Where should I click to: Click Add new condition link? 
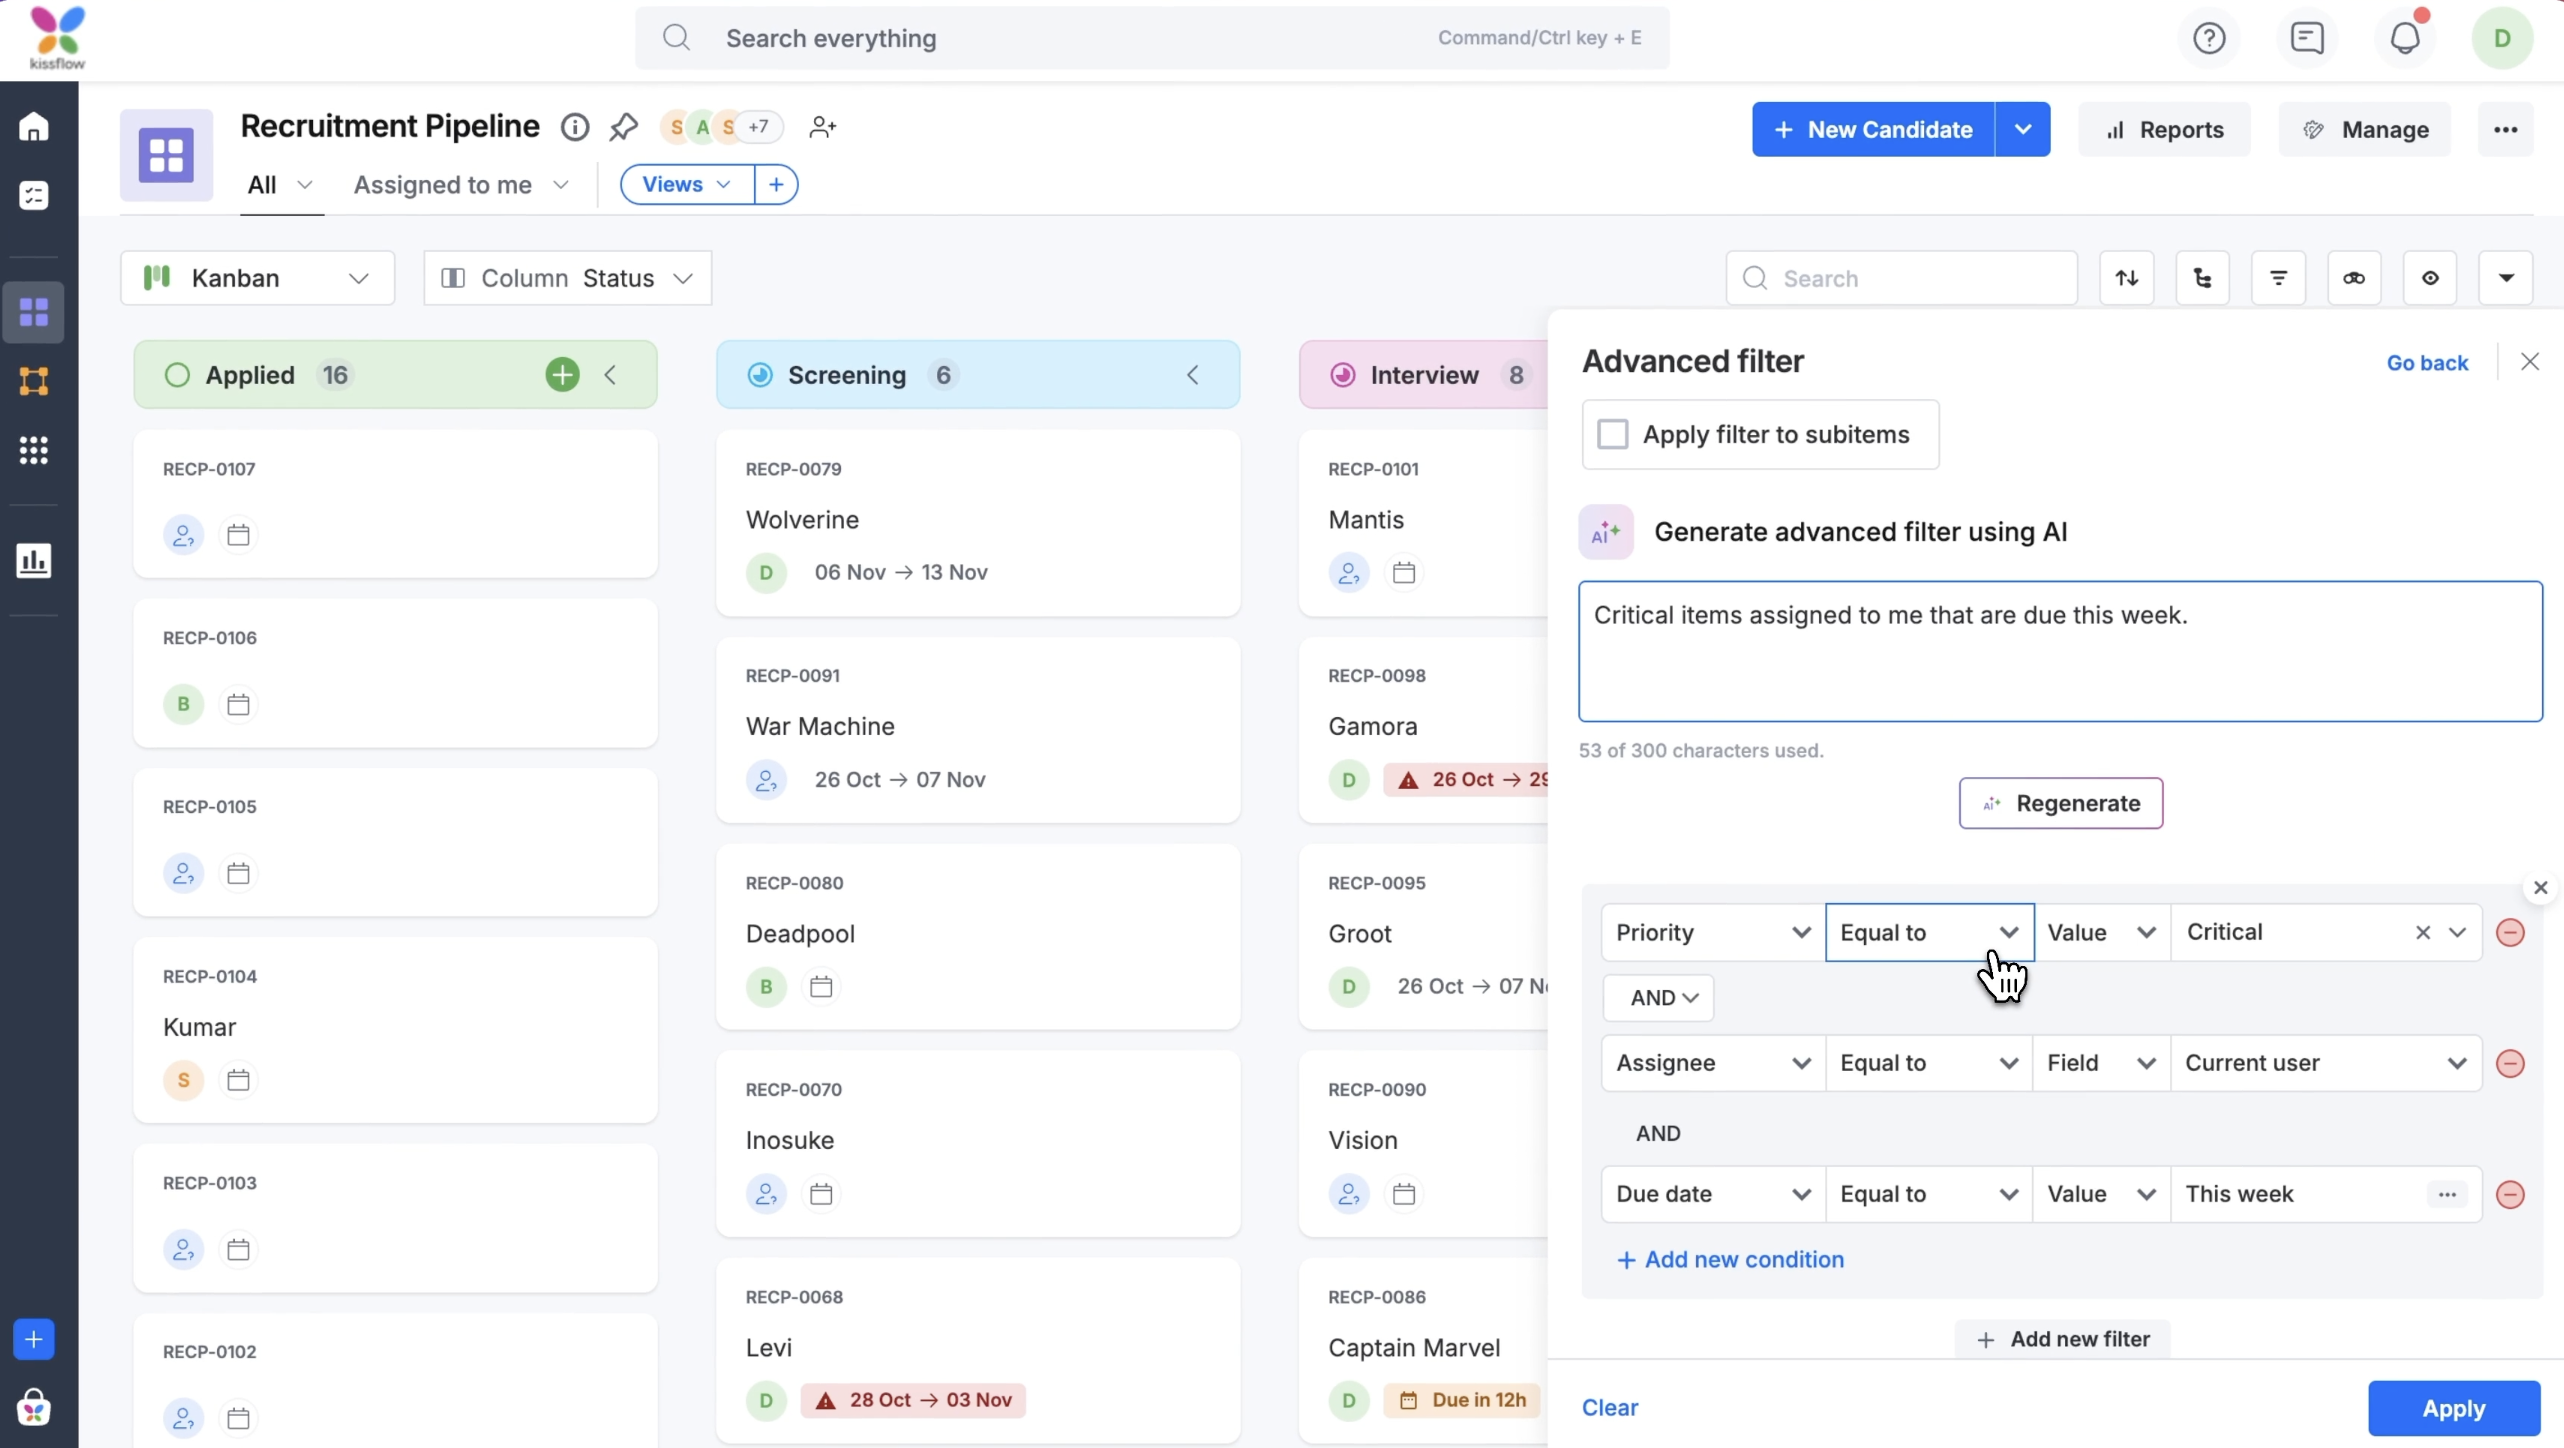[1731, 1260]
